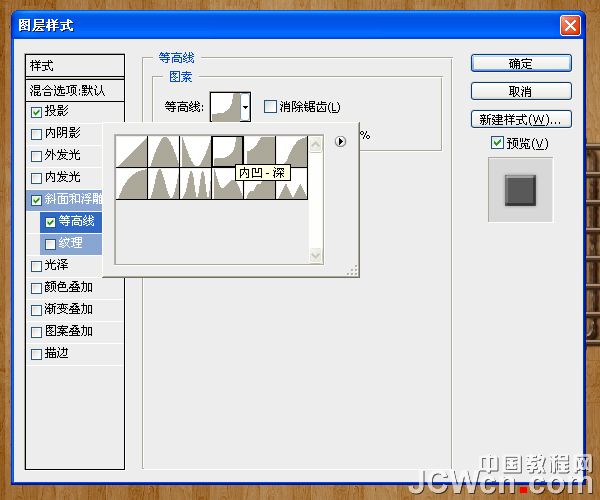Select the Sawtooth contour preset
The width and height of the screenshot is (600, 500).
pyautogui.click(x=292, y=184)
